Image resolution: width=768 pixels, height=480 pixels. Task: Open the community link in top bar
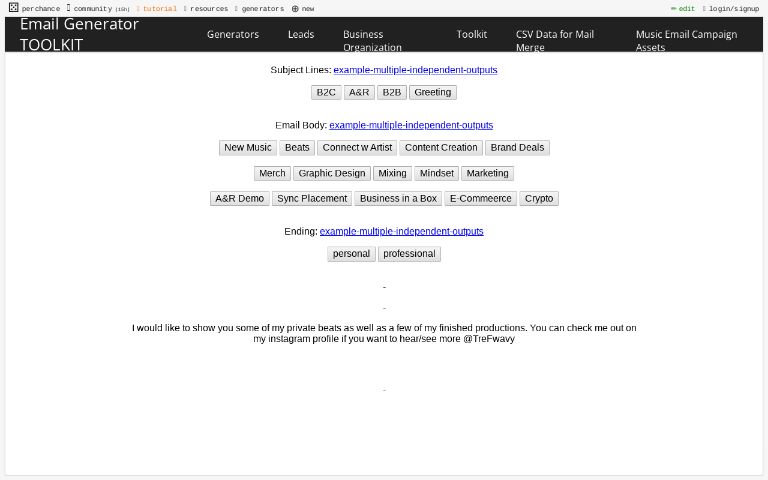pyautogui.click(x=92, y=8)
